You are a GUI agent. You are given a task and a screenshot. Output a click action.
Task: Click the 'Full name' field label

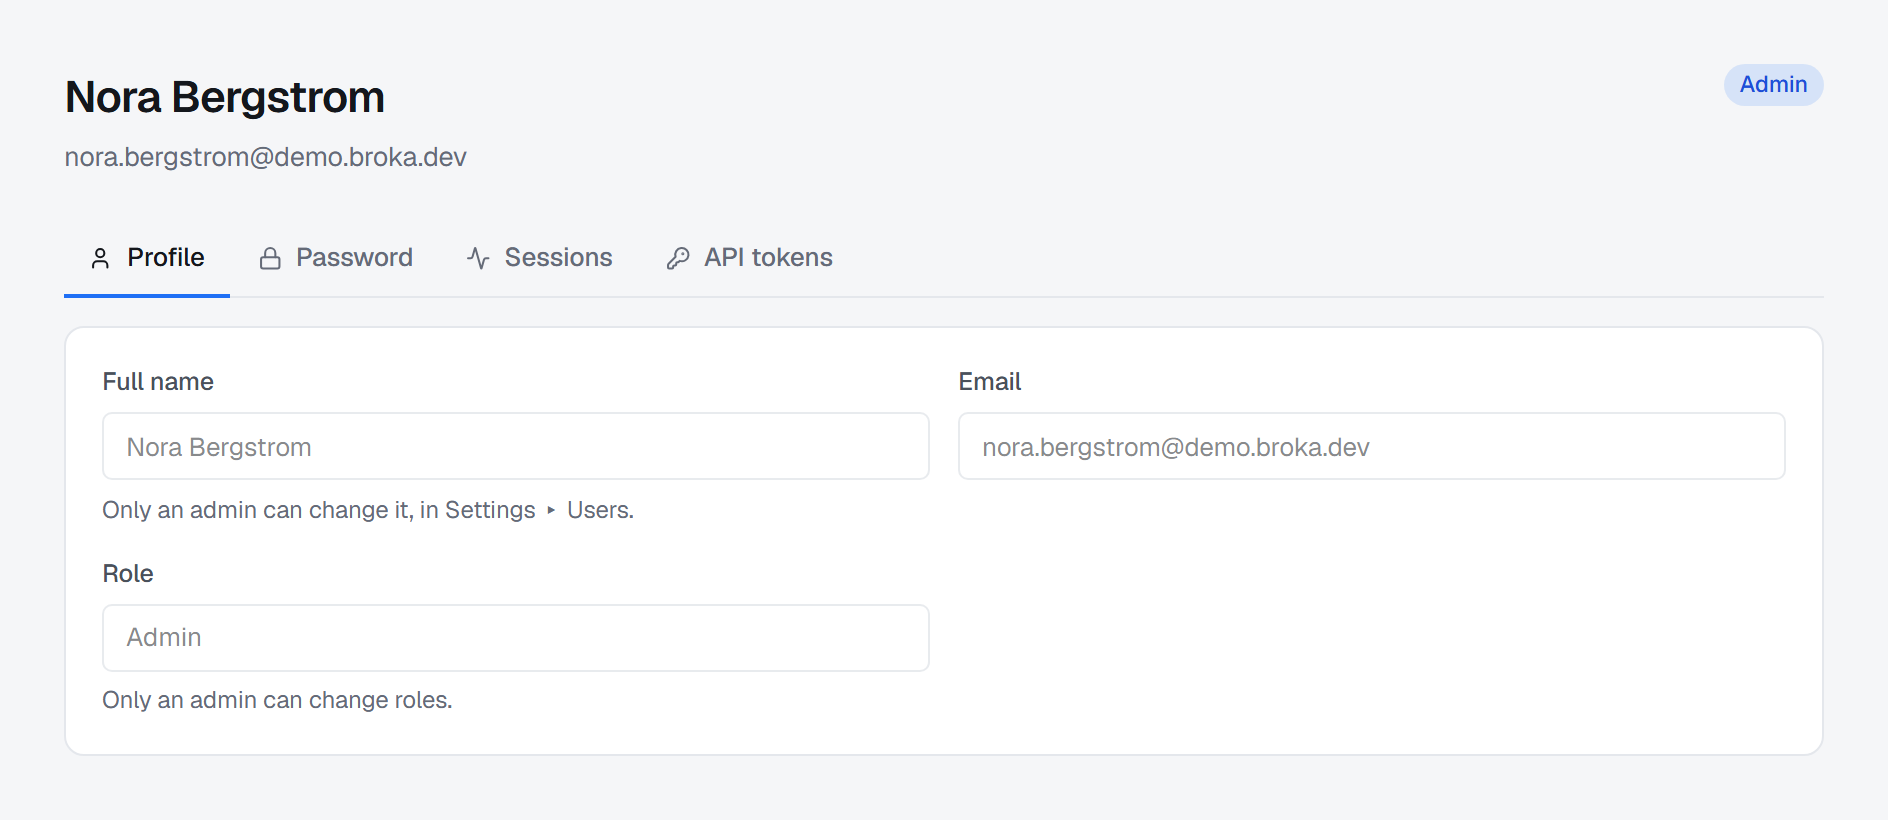click(158, 382)
